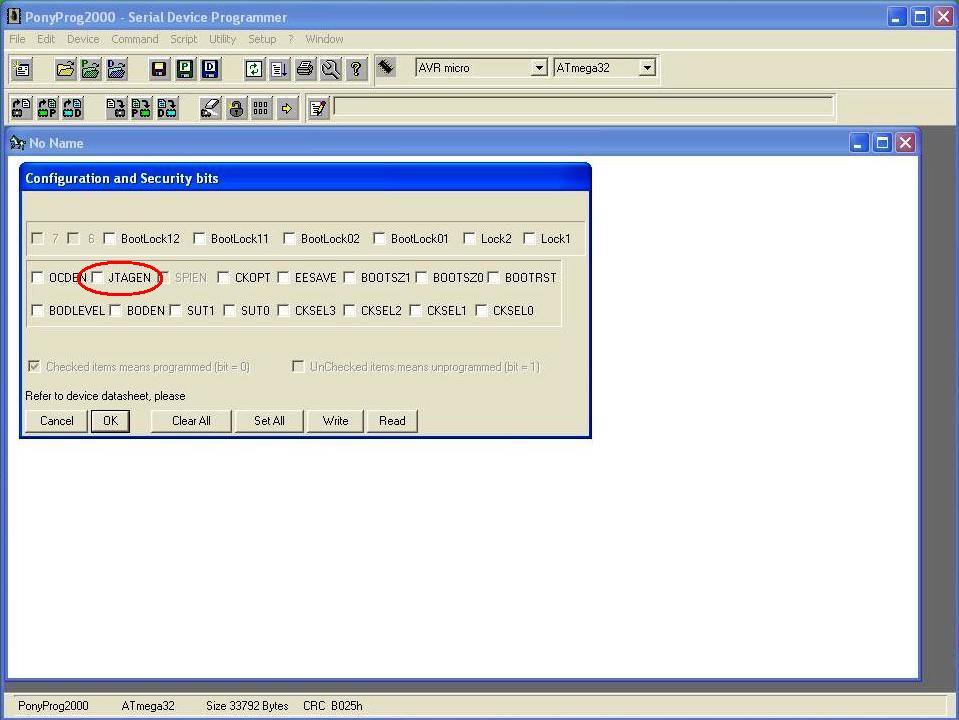Enable the JTAGEN fuse checkbox
This screenshot has height=720, width=959.
point(98,277)
